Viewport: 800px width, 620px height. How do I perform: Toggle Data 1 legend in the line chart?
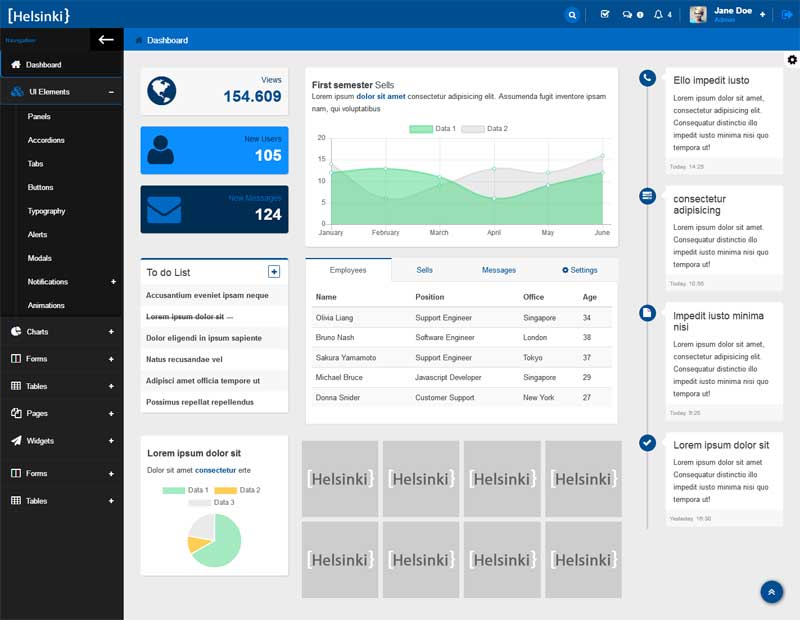pos(433,129)
